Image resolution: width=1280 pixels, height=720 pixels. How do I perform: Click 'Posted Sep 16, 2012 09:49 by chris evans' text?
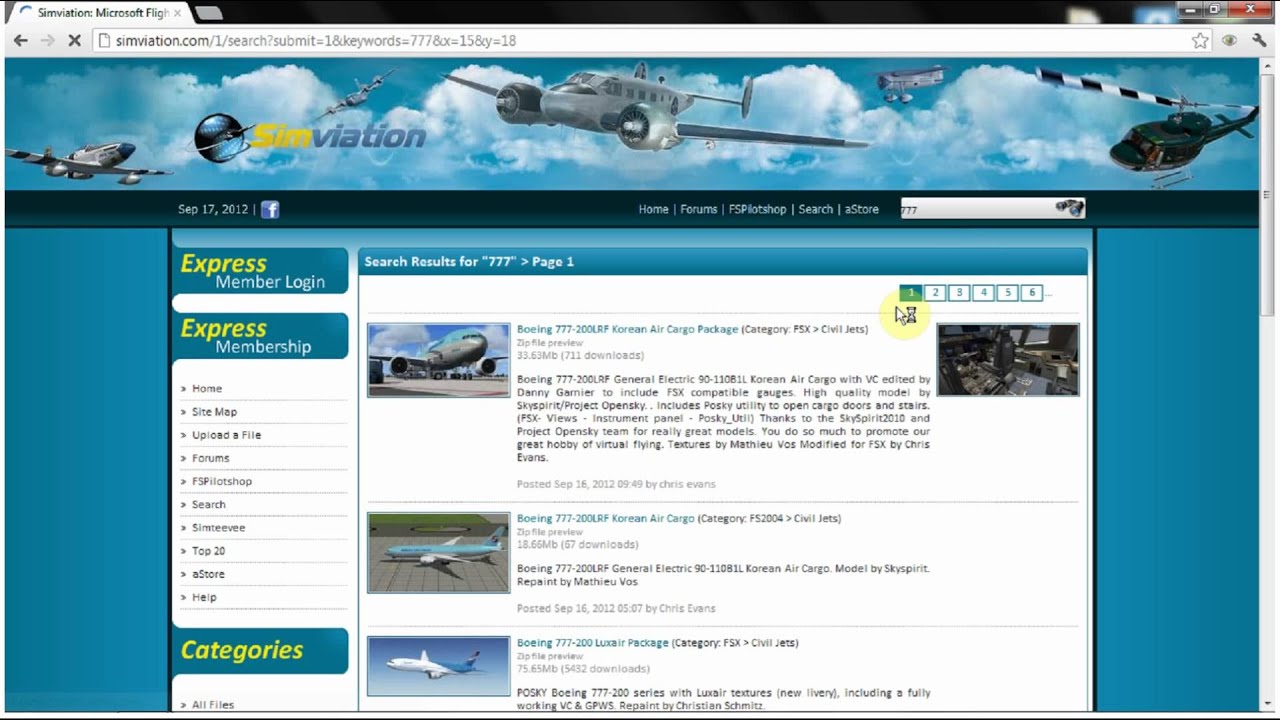[x=616, y=484]
